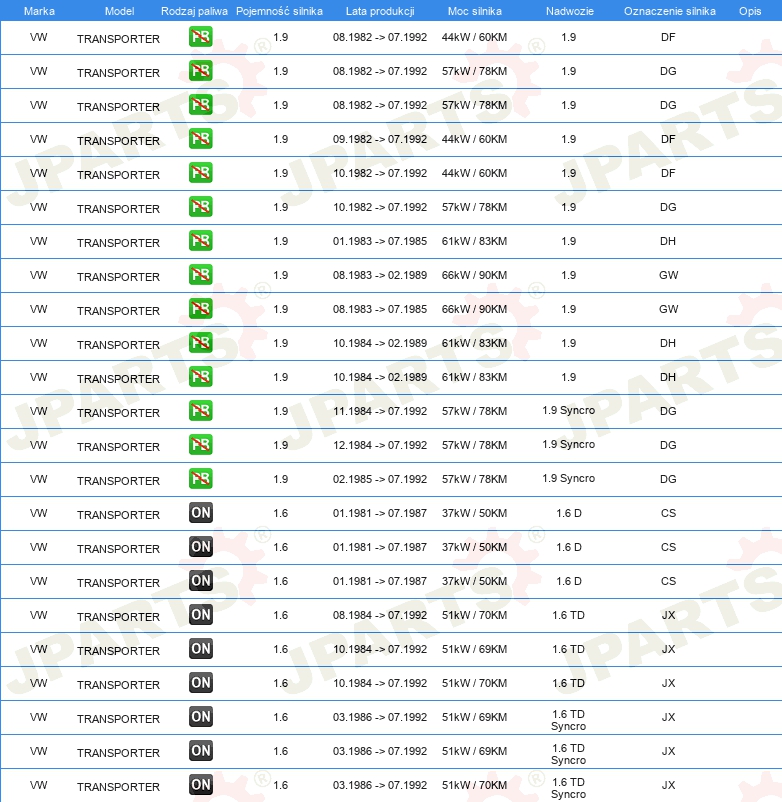Screen dimensions: 782x802
Task: Click diesel ON icon in 10.1984 70KM JX row
Action: pos(200,683)
